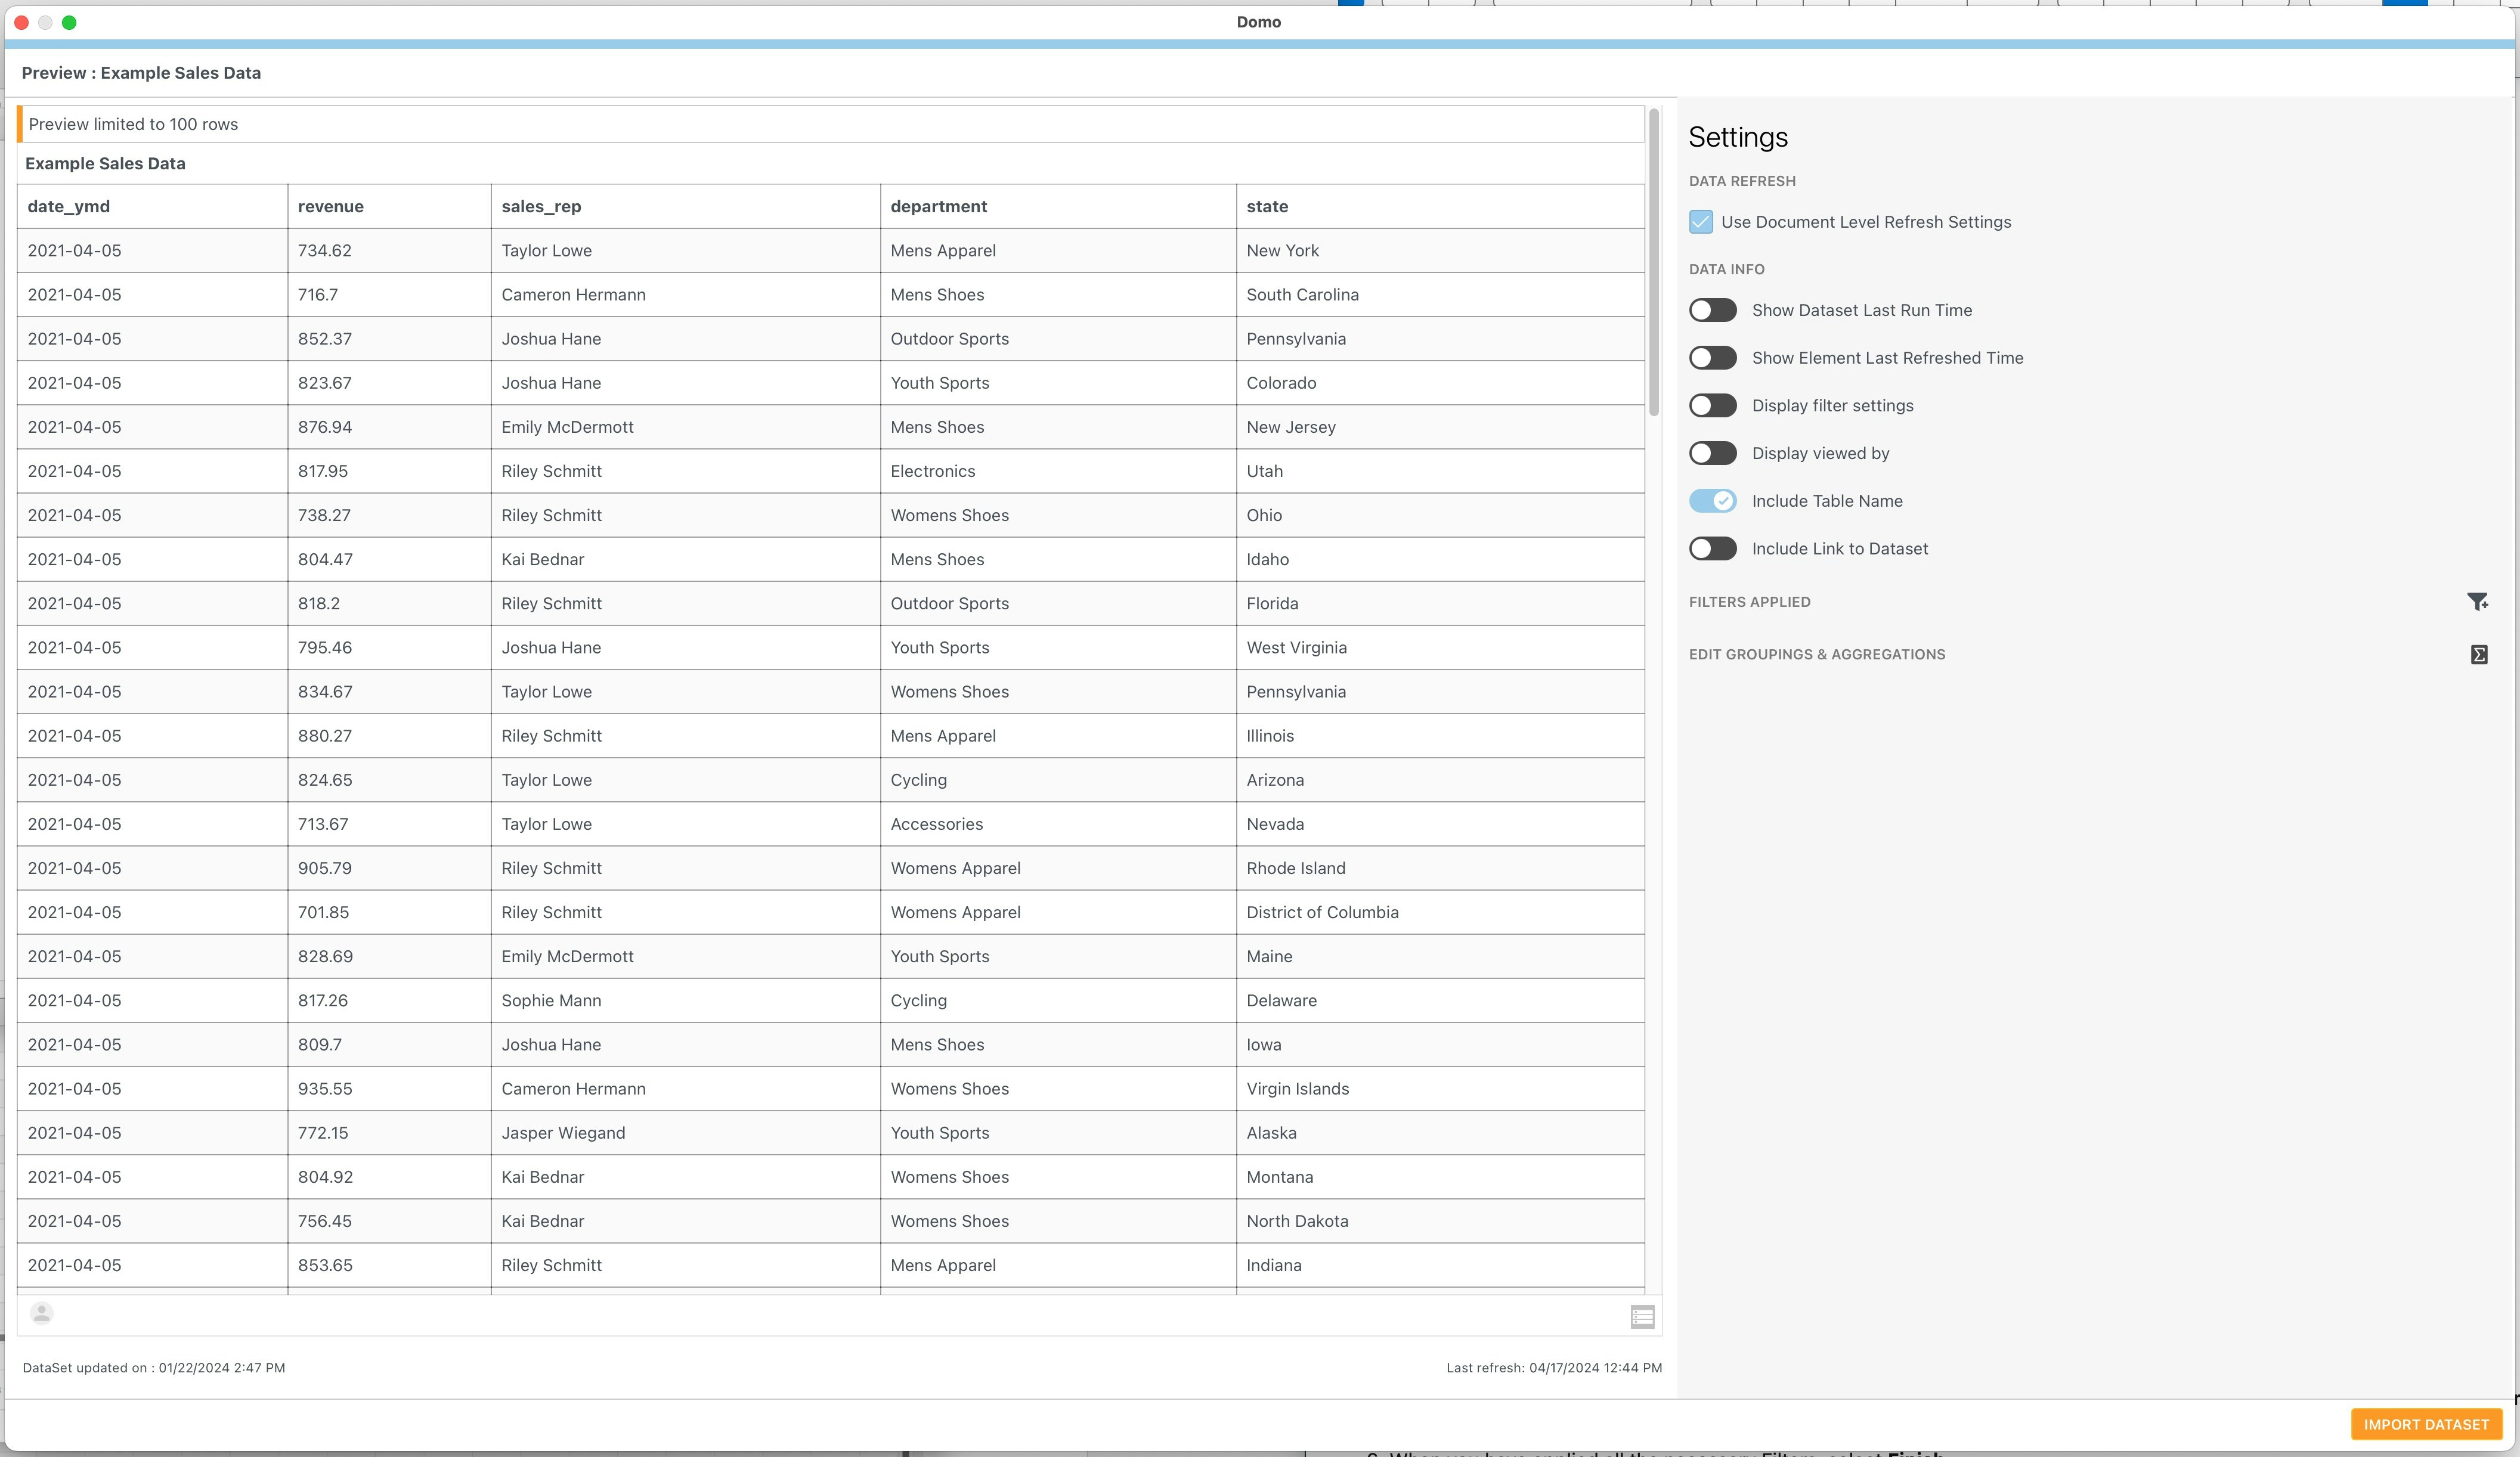Select the sales_rep column header
The image size is (2520, 1457).
(x=540, y=206)
